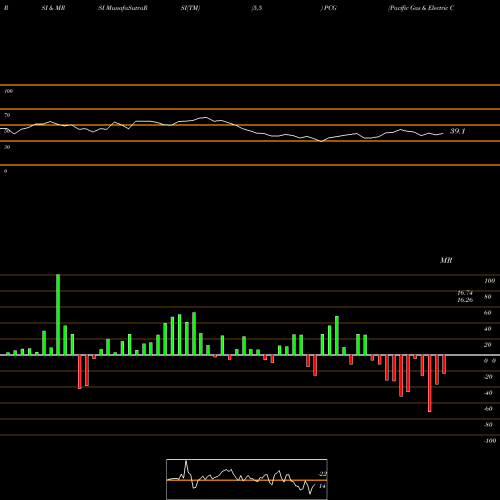Click the 16.26 value label
The height and width of the screenshot is (500, 500).
465,300
